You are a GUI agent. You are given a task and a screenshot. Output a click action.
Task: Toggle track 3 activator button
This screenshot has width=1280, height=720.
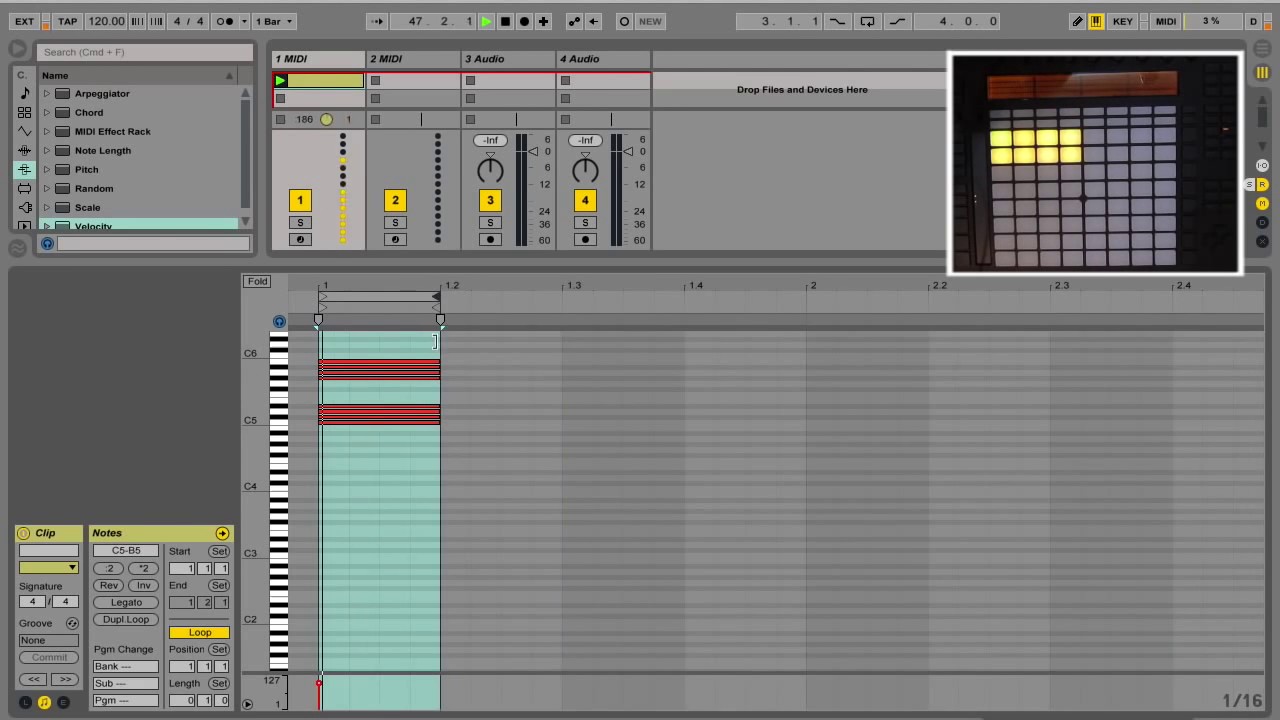pos(490,200)
